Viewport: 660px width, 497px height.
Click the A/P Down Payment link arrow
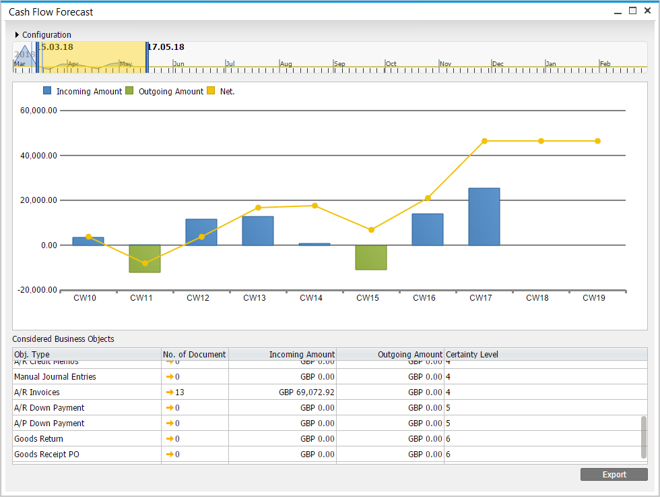169,424
